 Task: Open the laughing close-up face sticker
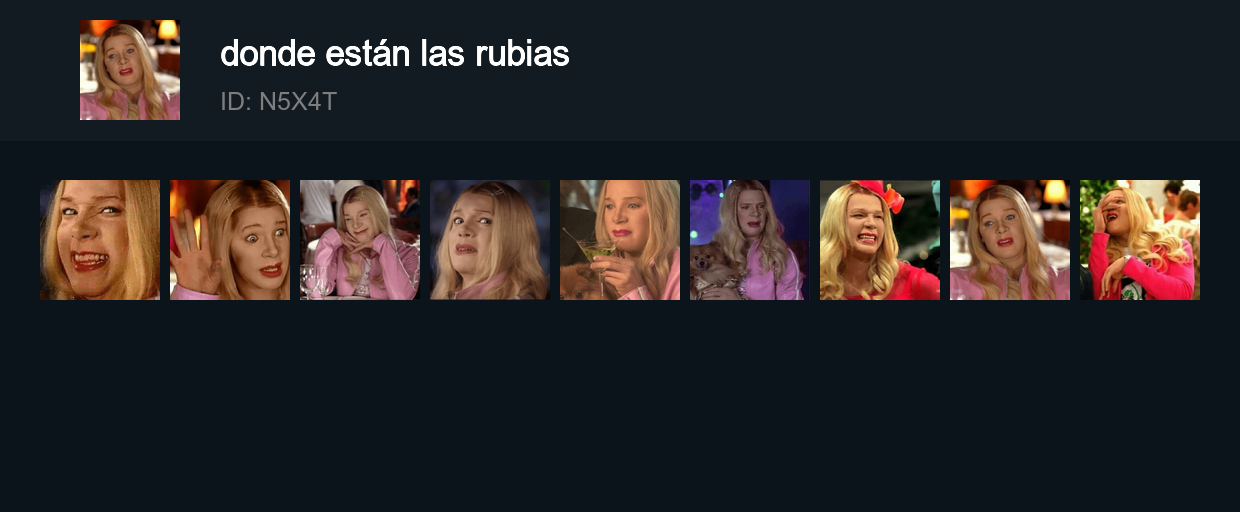100,240
